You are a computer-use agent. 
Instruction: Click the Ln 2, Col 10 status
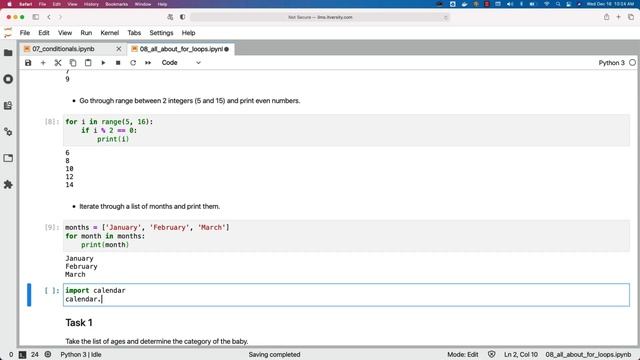click(x=521, y=355)
